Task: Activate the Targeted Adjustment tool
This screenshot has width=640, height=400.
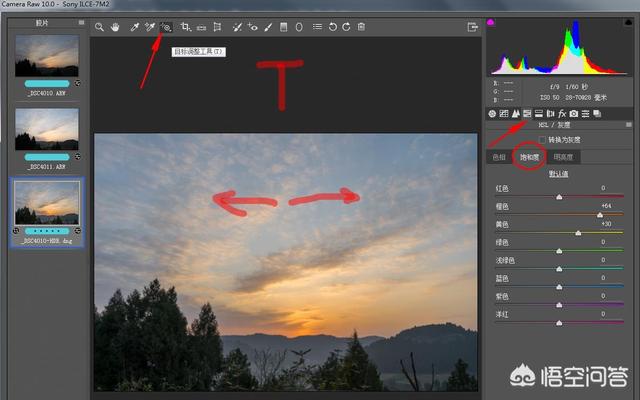Action: point(166,27)
